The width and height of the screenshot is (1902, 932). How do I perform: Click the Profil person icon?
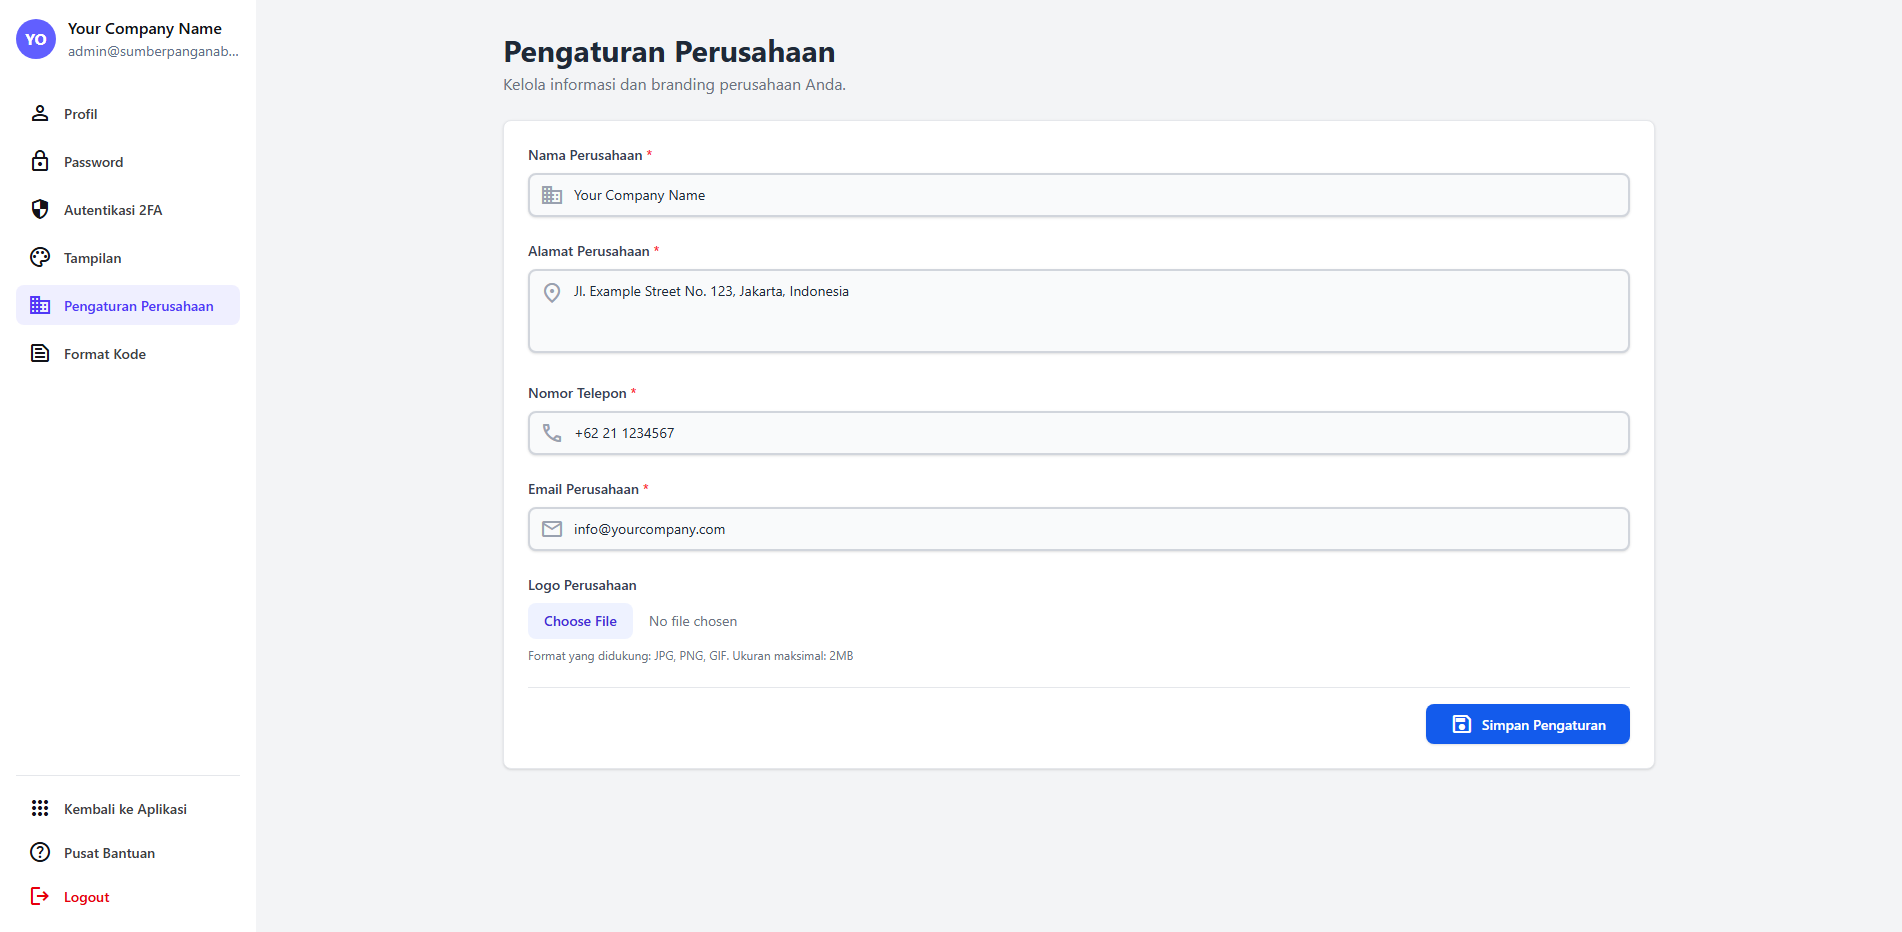coord(40,113)
